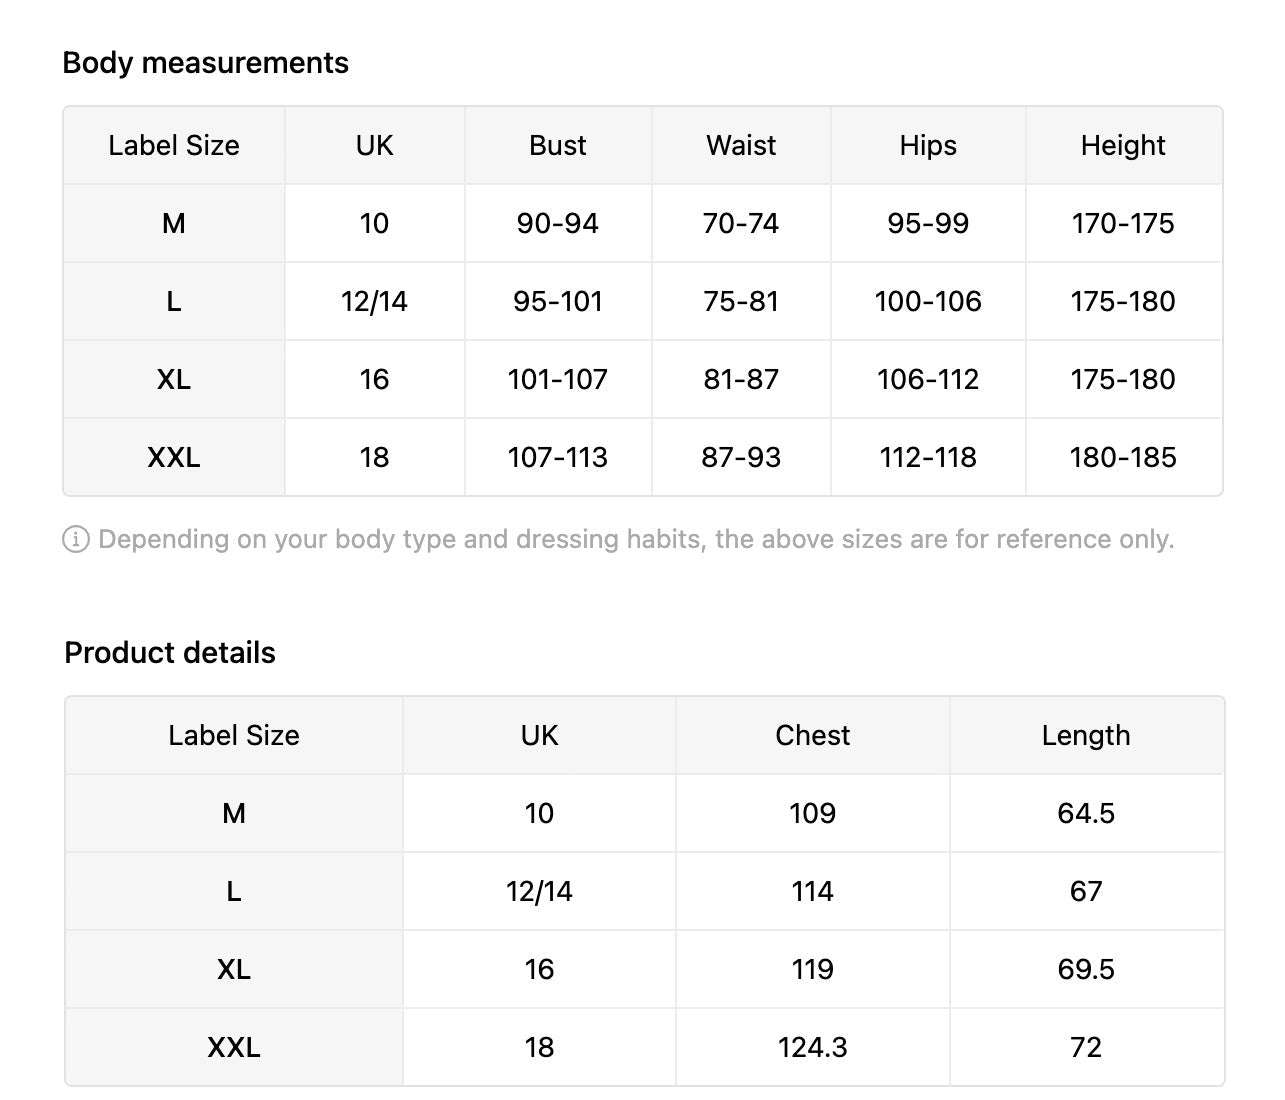Click the Product details heading

click(170, 653)
